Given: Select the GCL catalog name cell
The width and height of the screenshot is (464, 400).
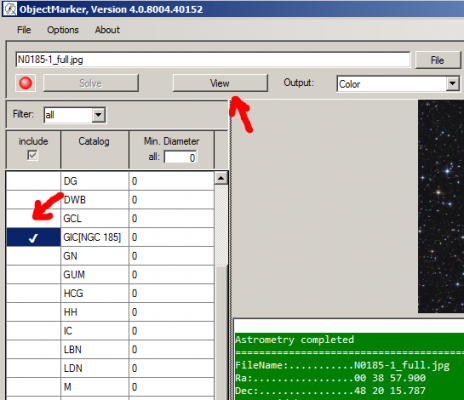Looking at the screenshot, I should point(95,218).
